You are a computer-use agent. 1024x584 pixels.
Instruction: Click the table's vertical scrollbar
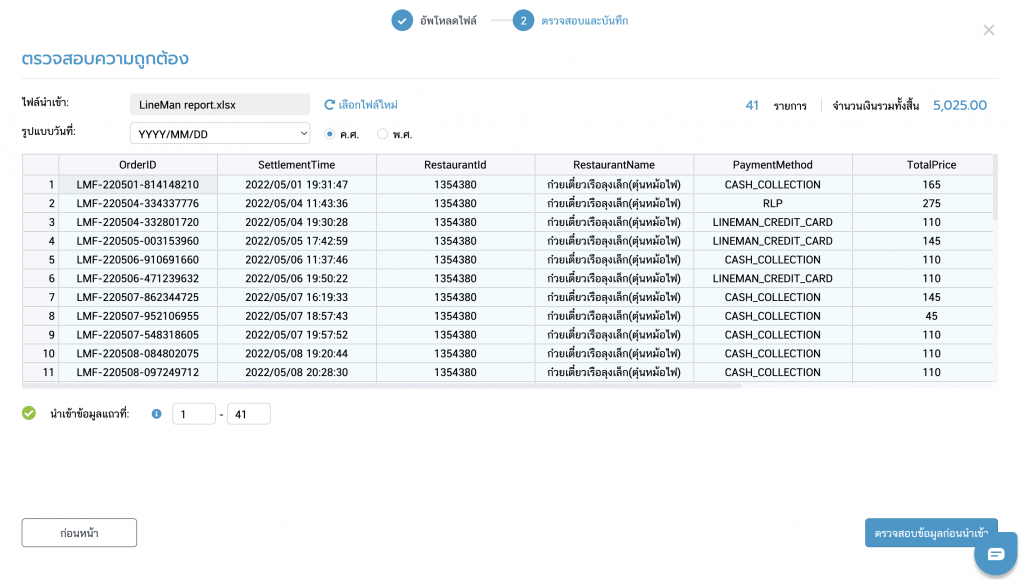[995, 188]
